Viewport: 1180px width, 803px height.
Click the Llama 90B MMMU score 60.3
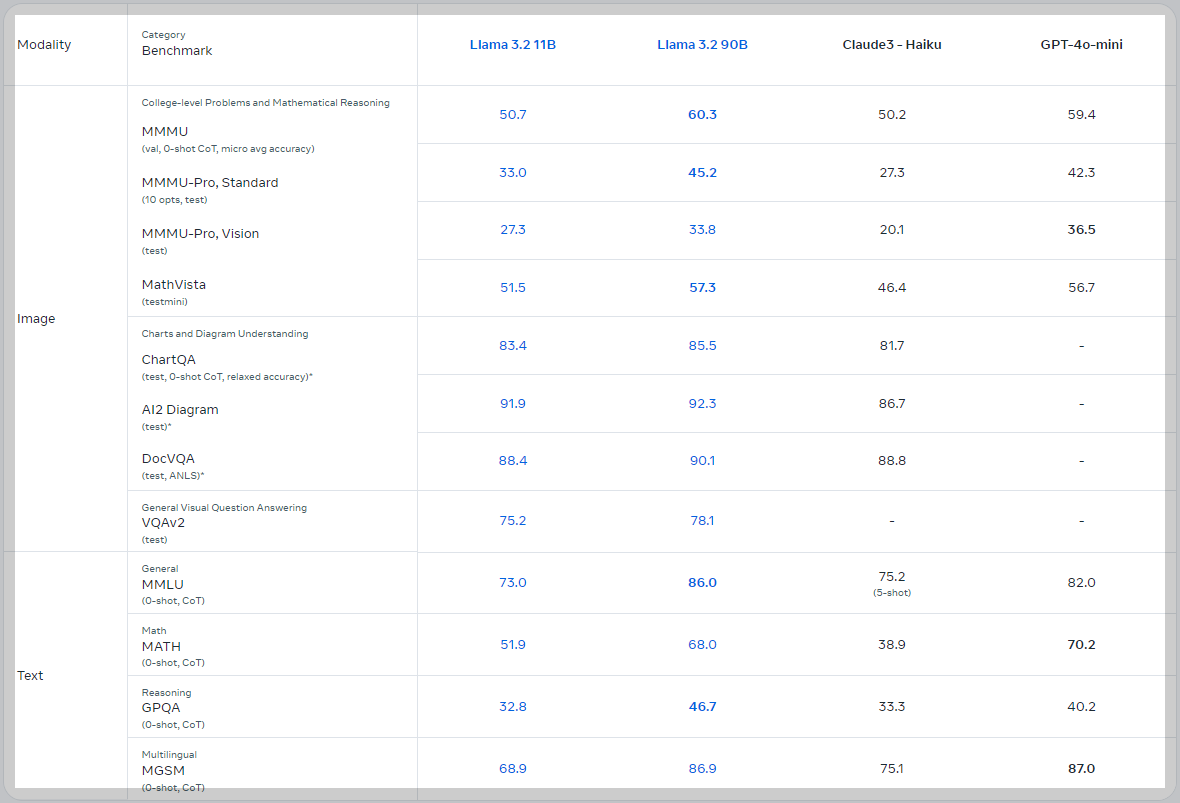[702, 114]
